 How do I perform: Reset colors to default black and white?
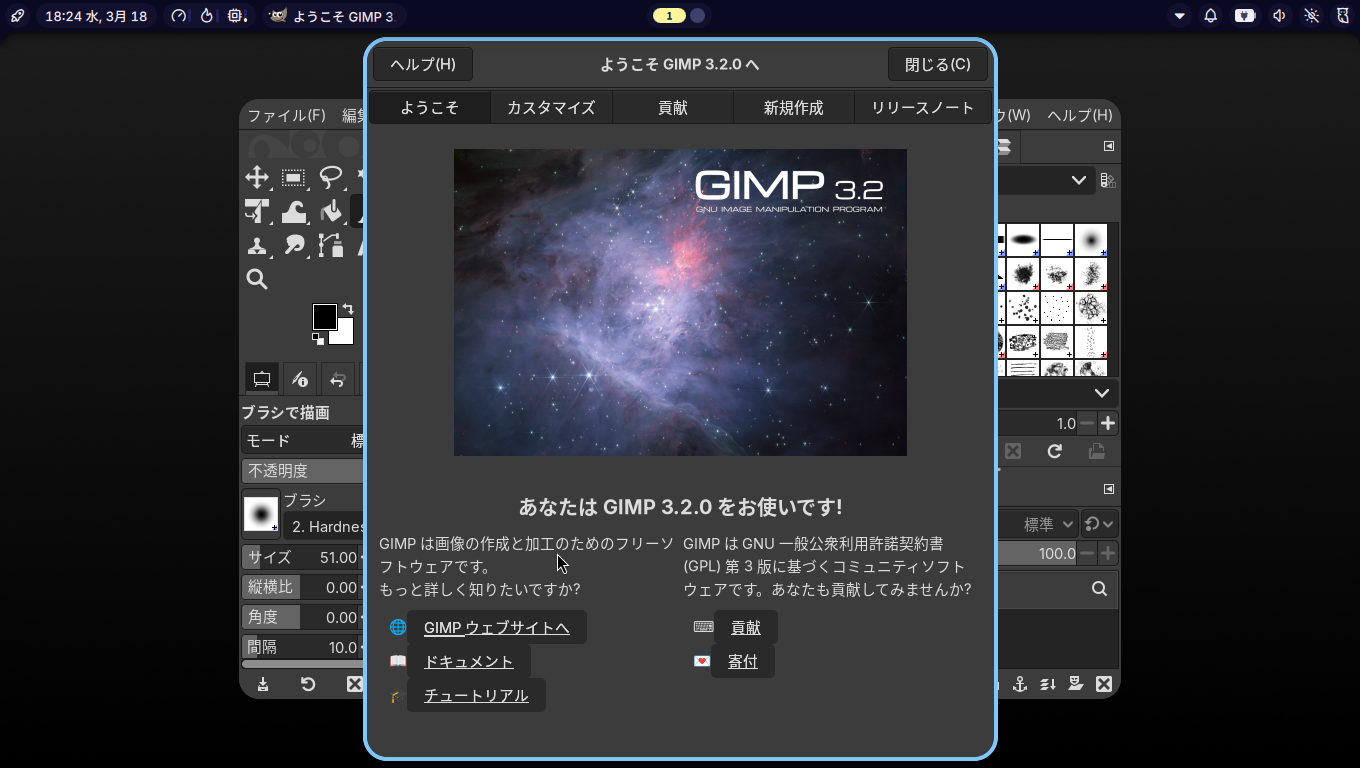(x=318, y=339)
